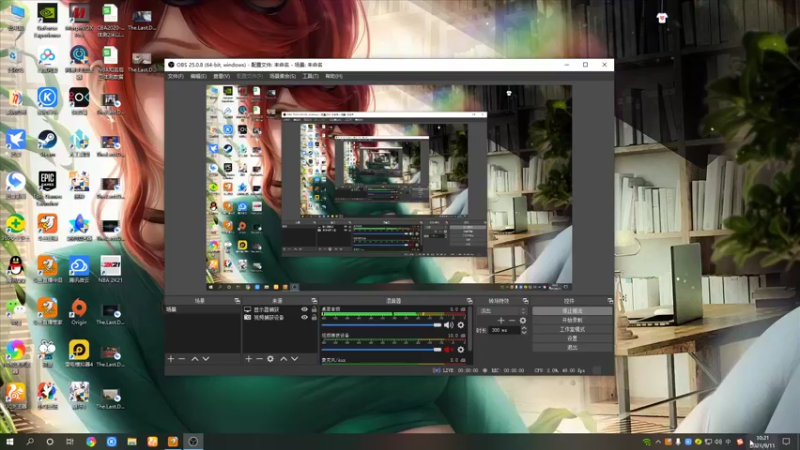The width and height of the screenshot is (800, 450).
Task: Remove the selected scene with the minus icon
Action: point(182,359)
